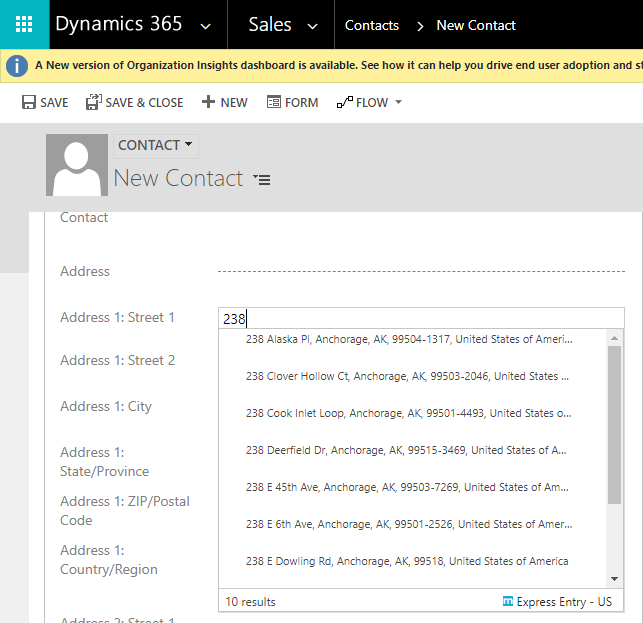Click the Flow icon in toolbar
Screen dimensions: 643x623
pyautogui.click(x=345, y=102)
